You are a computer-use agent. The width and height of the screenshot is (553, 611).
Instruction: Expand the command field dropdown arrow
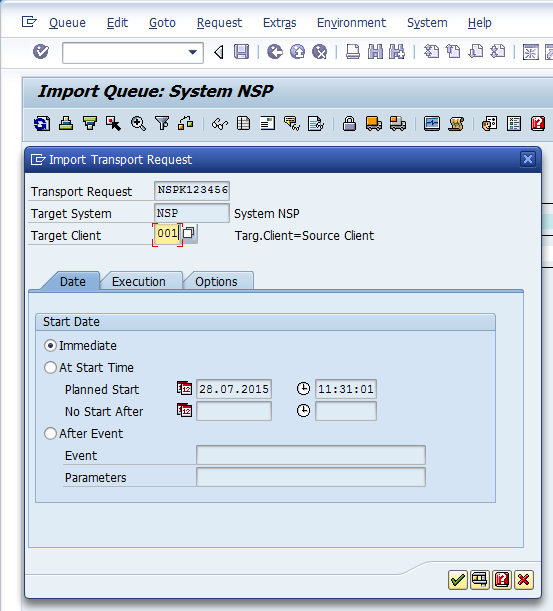click(x=193, y=52)
